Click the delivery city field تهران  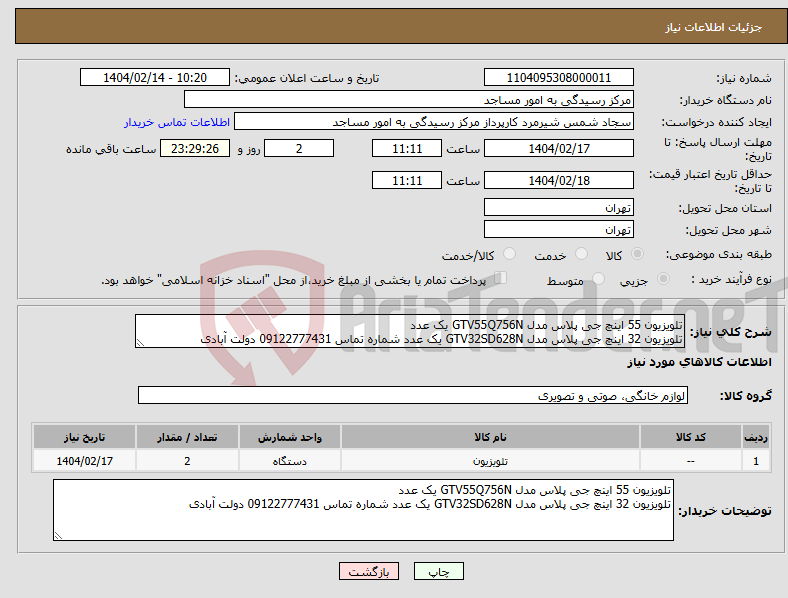click(558, 229)
